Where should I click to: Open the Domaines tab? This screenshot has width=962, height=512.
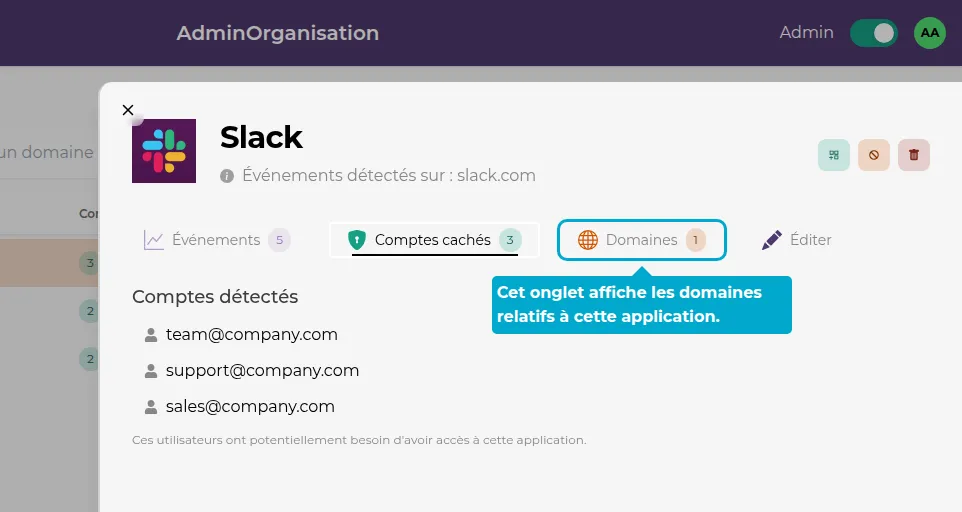641,240
